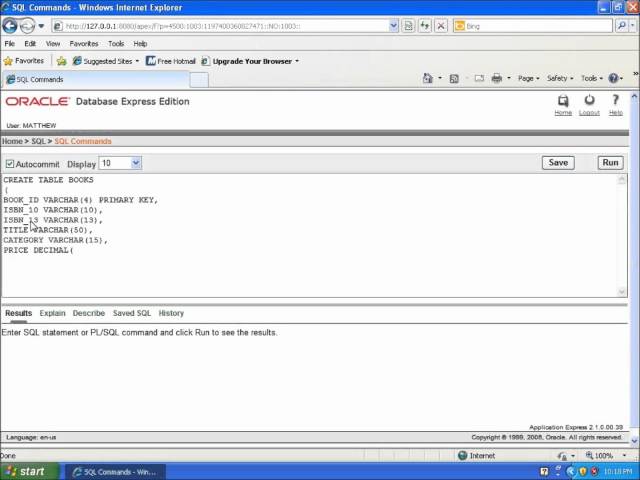Click the Compatibility View icon
640x480 pixels.
tap(408, 26)
